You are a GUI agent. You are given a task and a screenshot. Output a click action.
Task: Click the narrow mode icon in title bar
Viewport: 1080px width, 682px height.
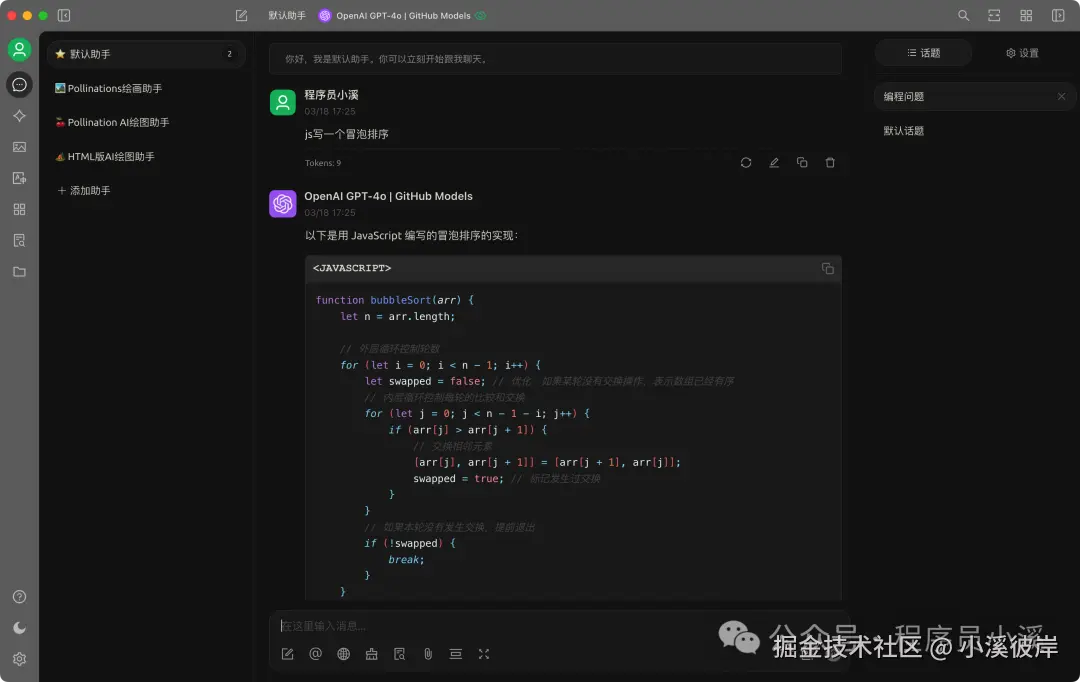pos(994,15)
